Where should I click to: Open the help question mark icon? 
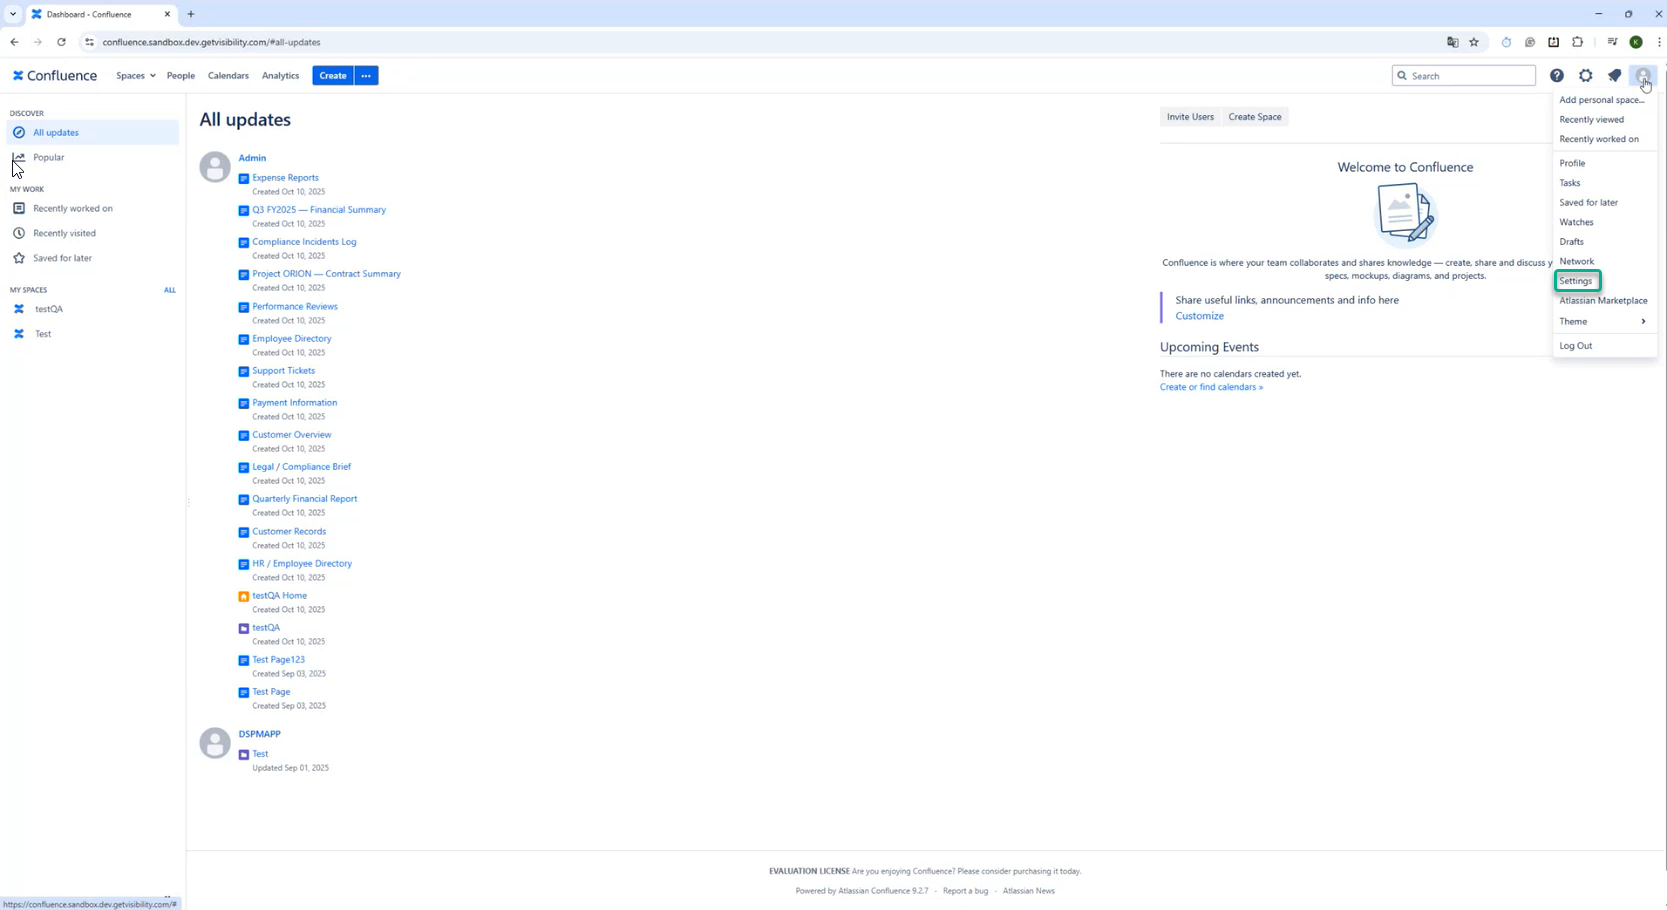[x=1557, y=76]
